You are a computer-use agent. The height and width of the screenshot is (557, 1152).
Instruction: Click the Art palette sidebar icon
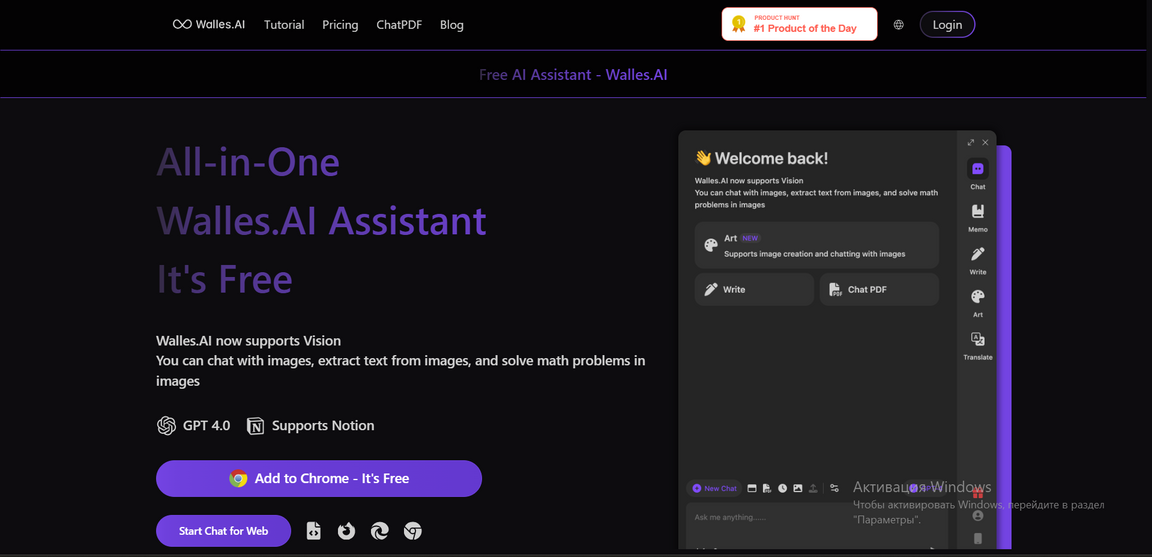point(977,297)
